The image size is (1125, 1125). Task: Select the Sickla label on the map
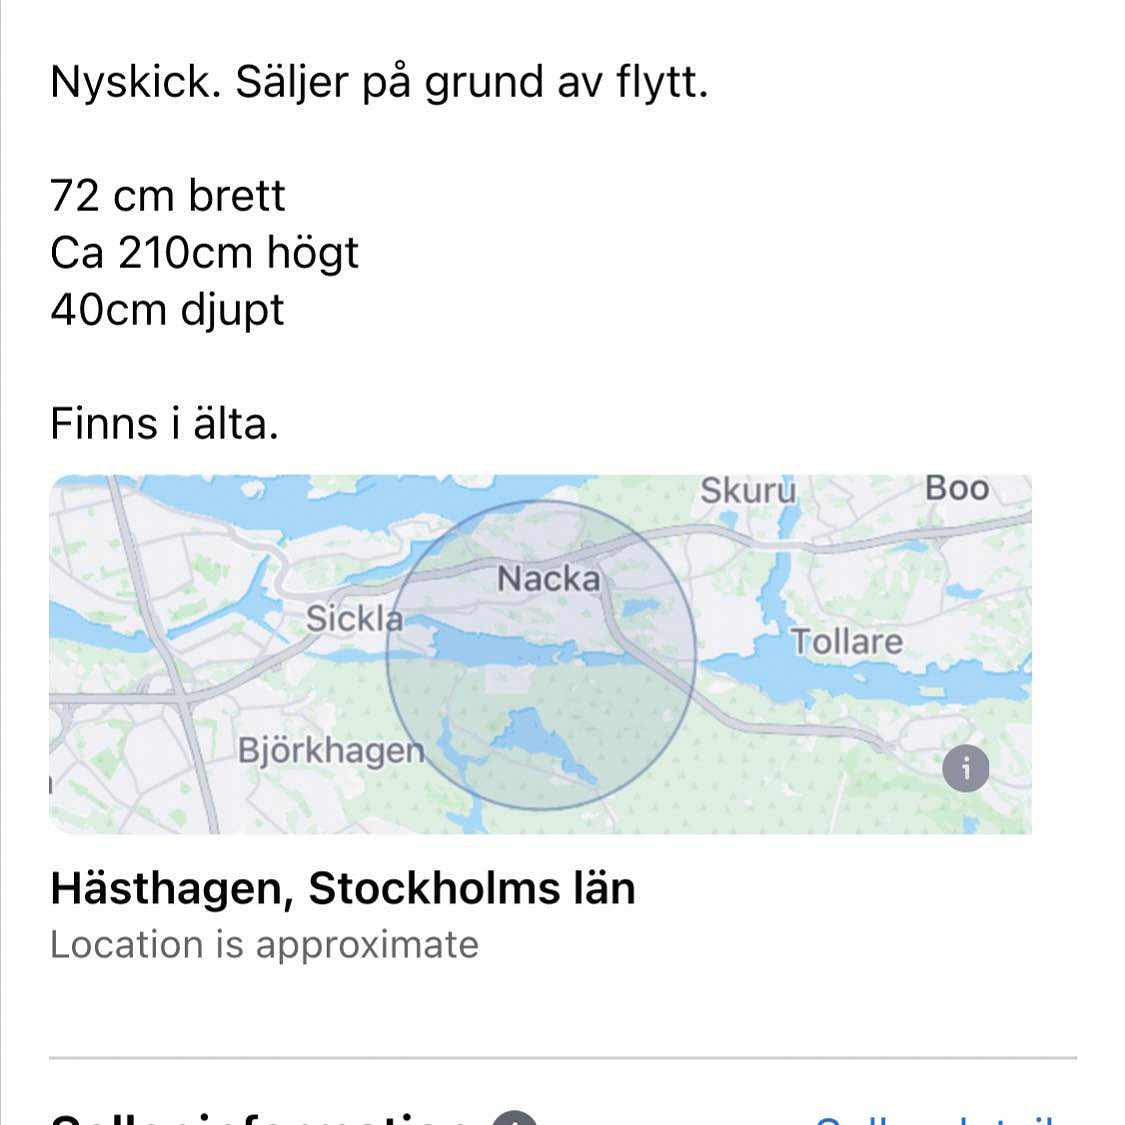pyautogui.click(x=354, y=618)
